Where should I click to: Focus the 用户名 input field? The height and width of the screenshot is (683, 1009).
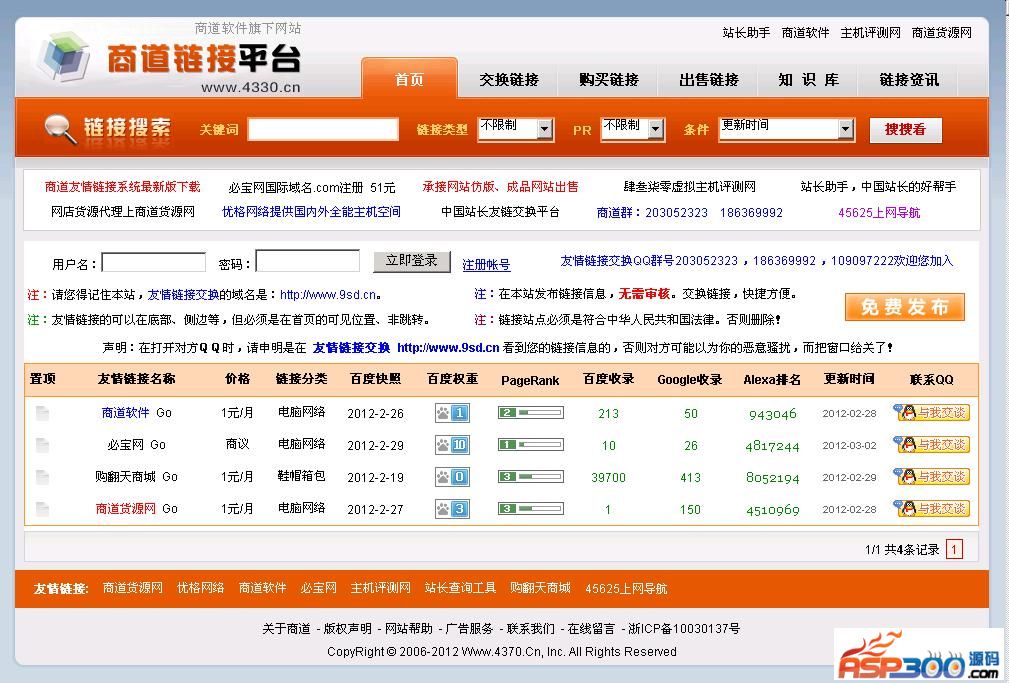(x=154, y=263)
